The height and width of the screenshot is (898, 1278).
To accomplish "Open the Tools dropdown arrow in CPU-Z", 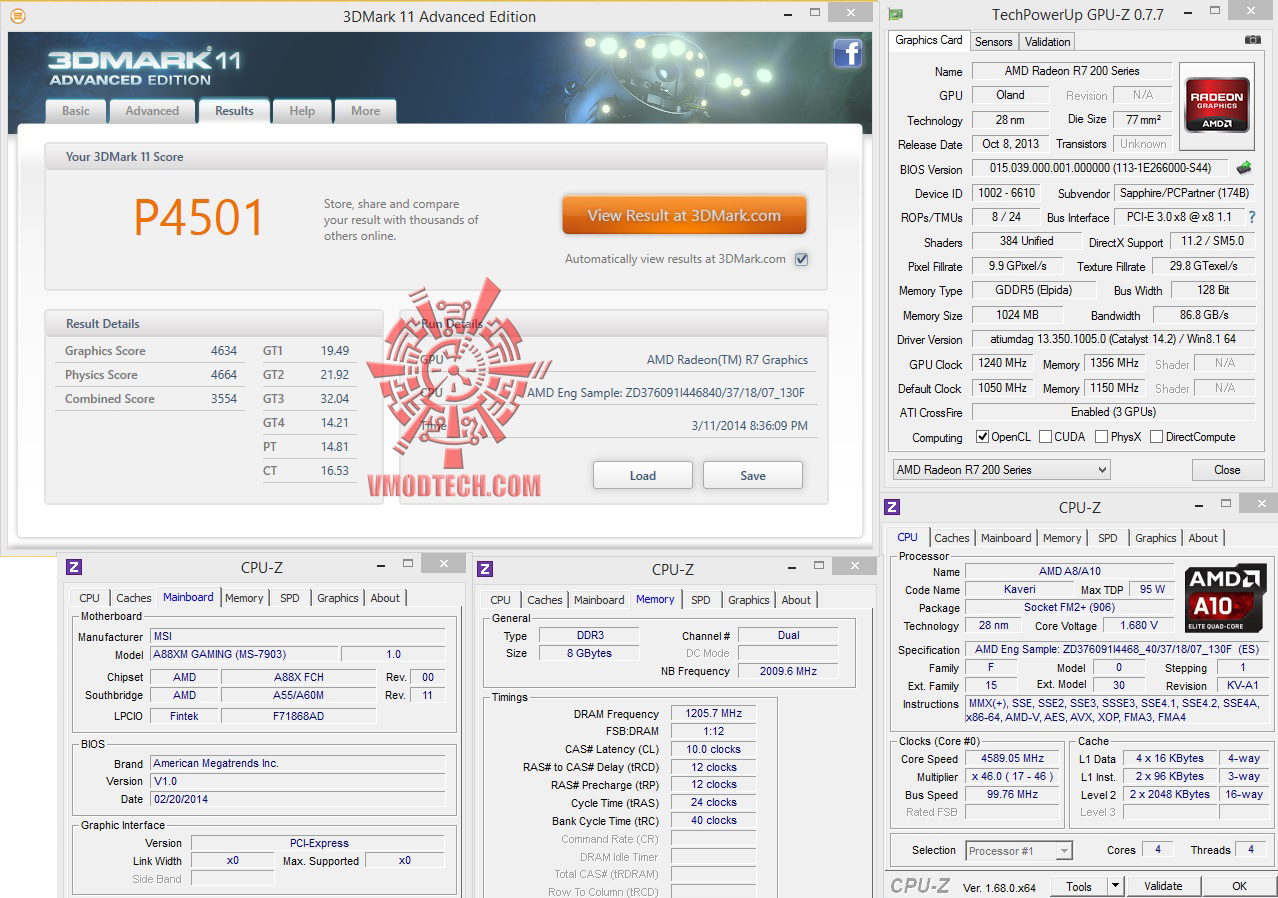I will pos(1115,886).
